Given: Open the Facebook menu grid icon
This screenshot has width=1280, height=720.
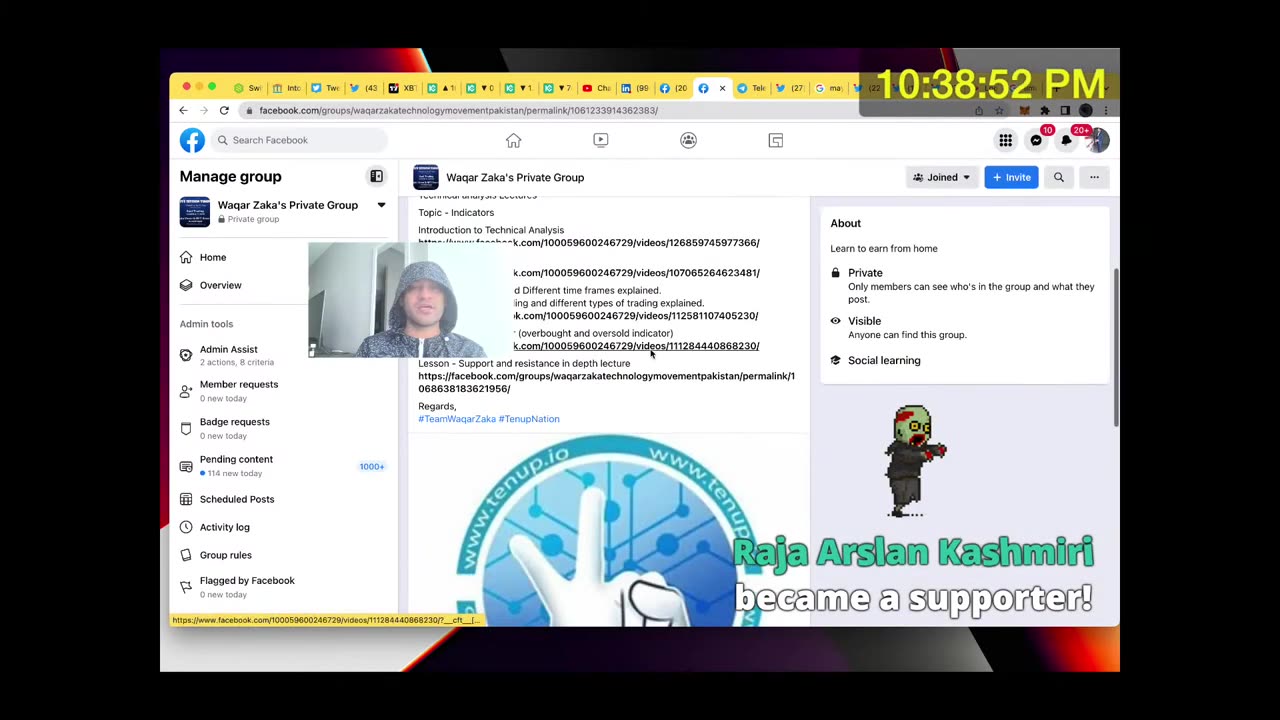Looking at the screenshot, I should [x=1005, y=140].
